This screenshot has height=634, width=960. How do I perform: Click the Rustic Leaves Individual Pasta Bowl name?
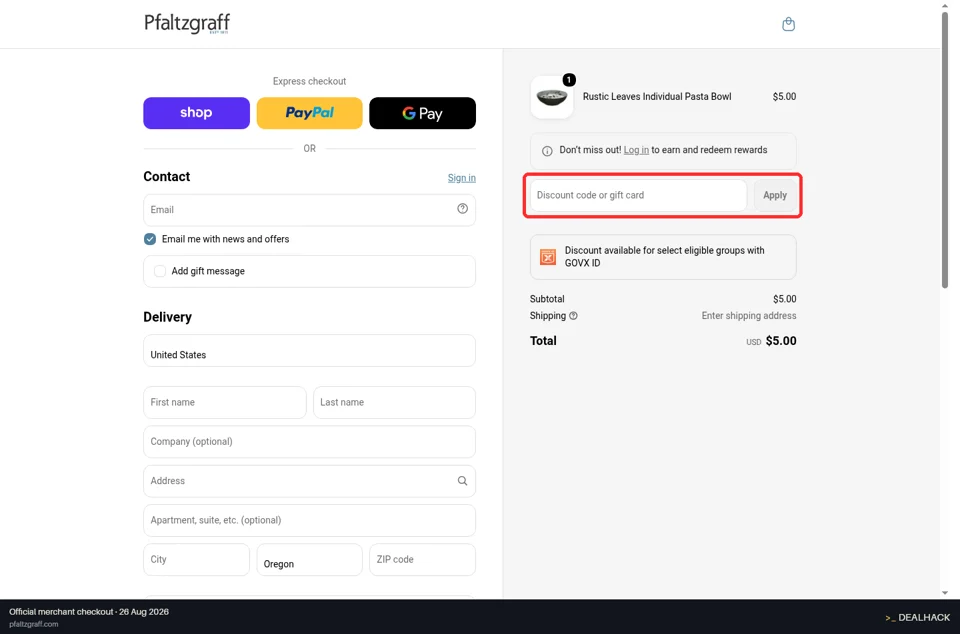(657, 97)
